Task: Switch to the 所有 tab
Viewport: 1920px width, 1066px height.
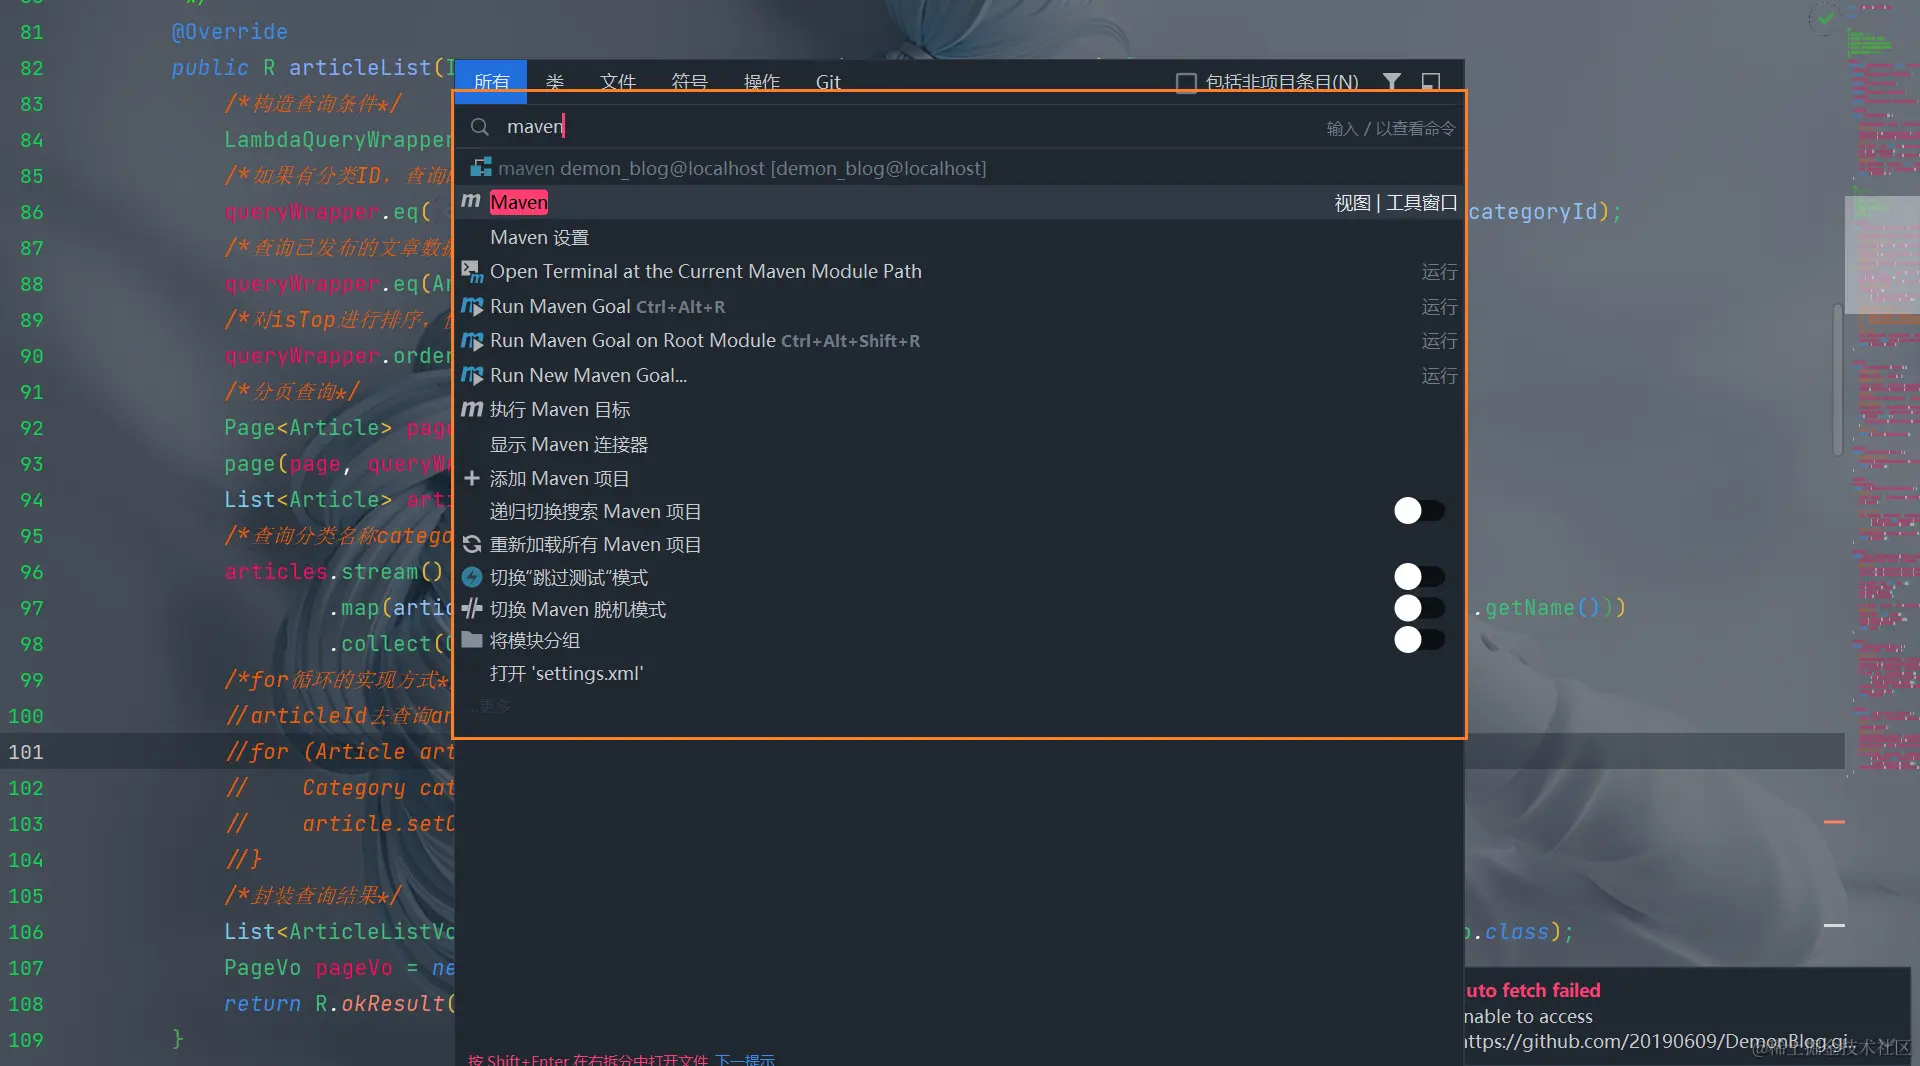Action: [491, 81]
